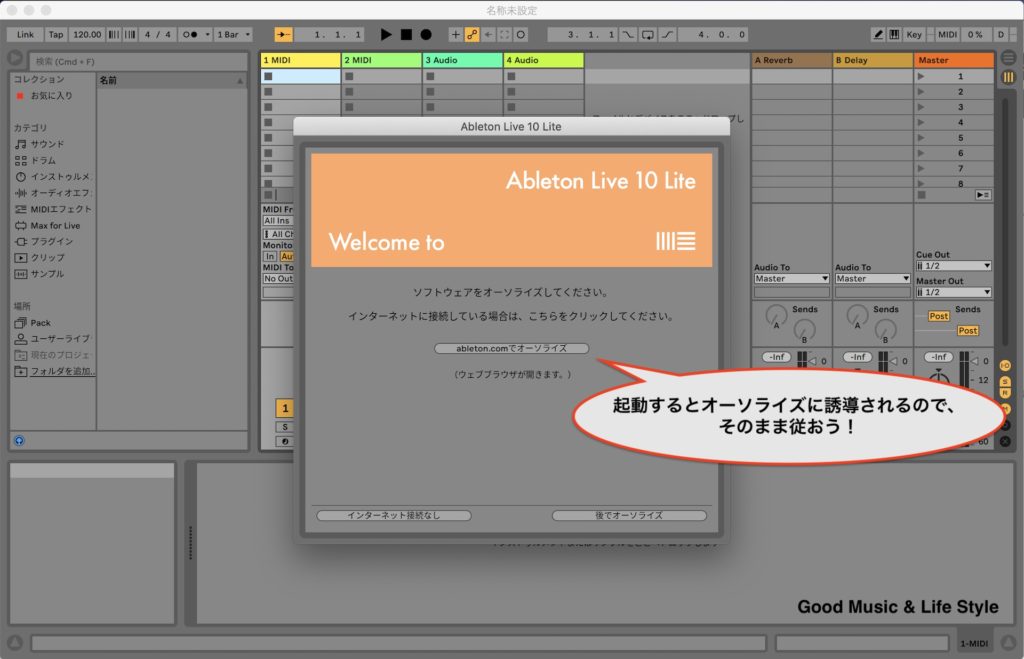Click the browser show/hide triangle icon

coord(14,58)
